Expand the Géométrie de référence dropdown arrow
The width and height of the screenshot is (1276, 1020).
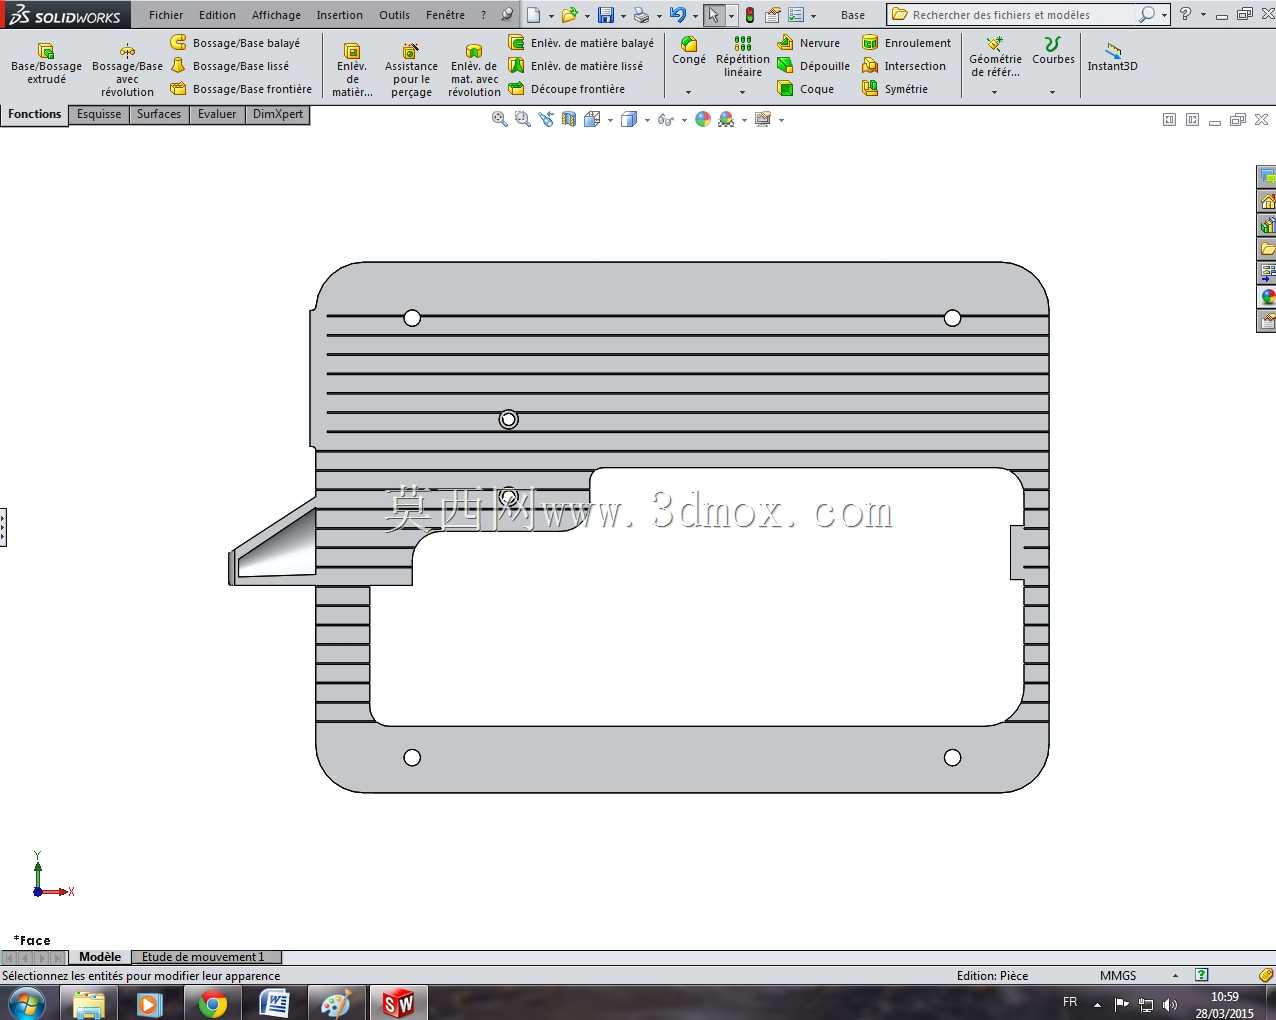coord(994,92)
